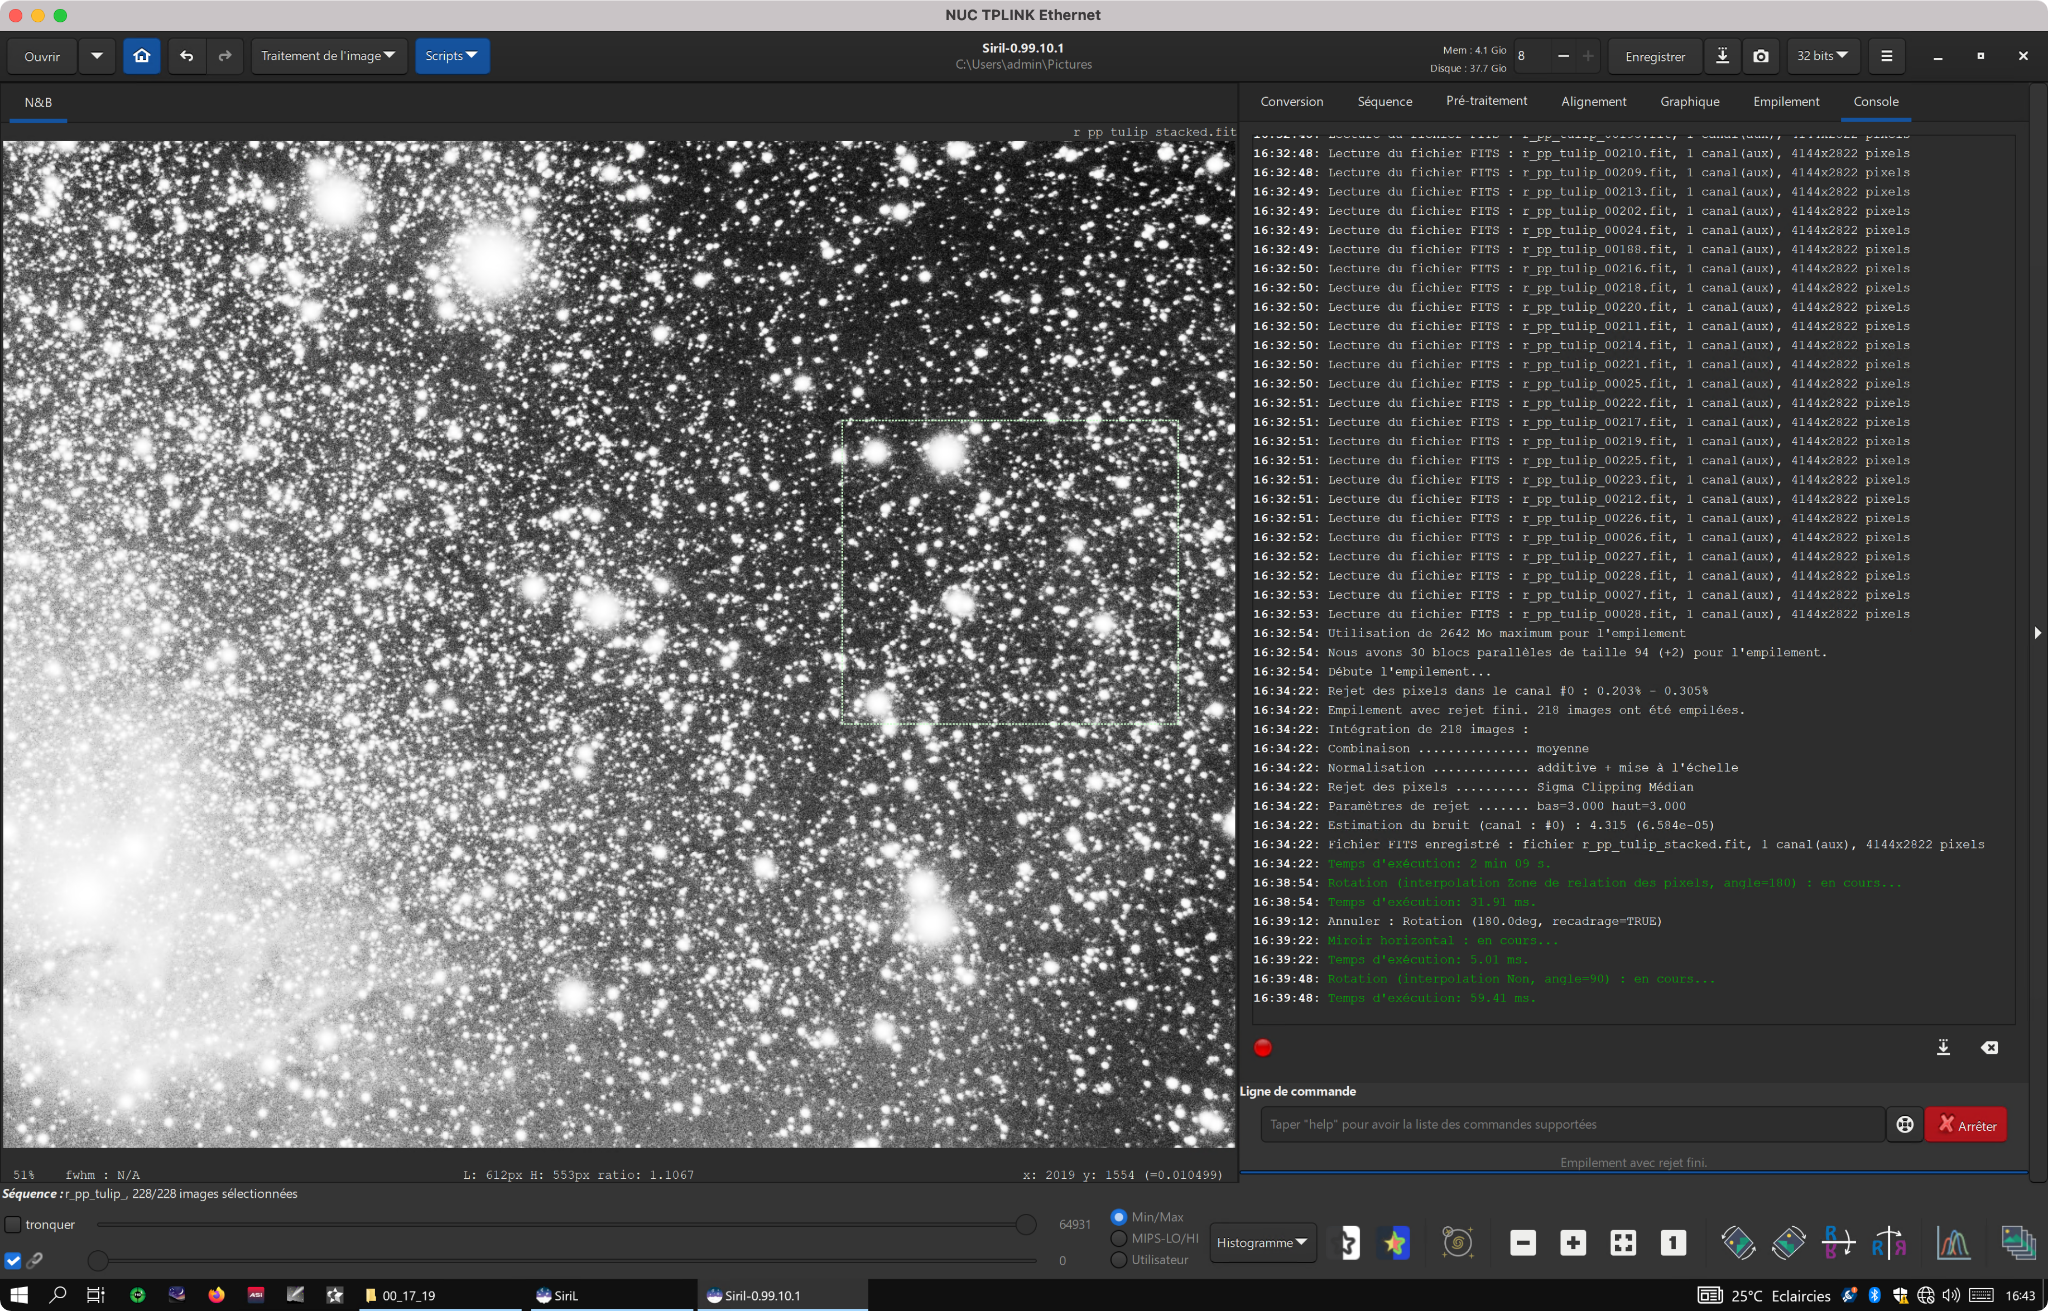This screenshot has height=1311, width=2048.
Task: Click the red console recording indicator
Action: pyautogui.click(x=1263, y=1047)
